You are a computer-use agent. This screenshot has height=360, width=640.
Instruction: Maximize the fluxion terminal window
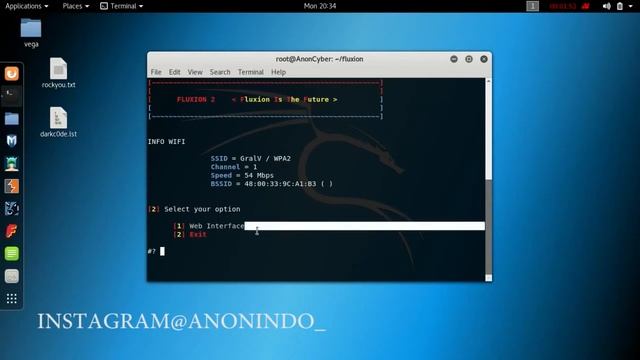click(469, 59)
